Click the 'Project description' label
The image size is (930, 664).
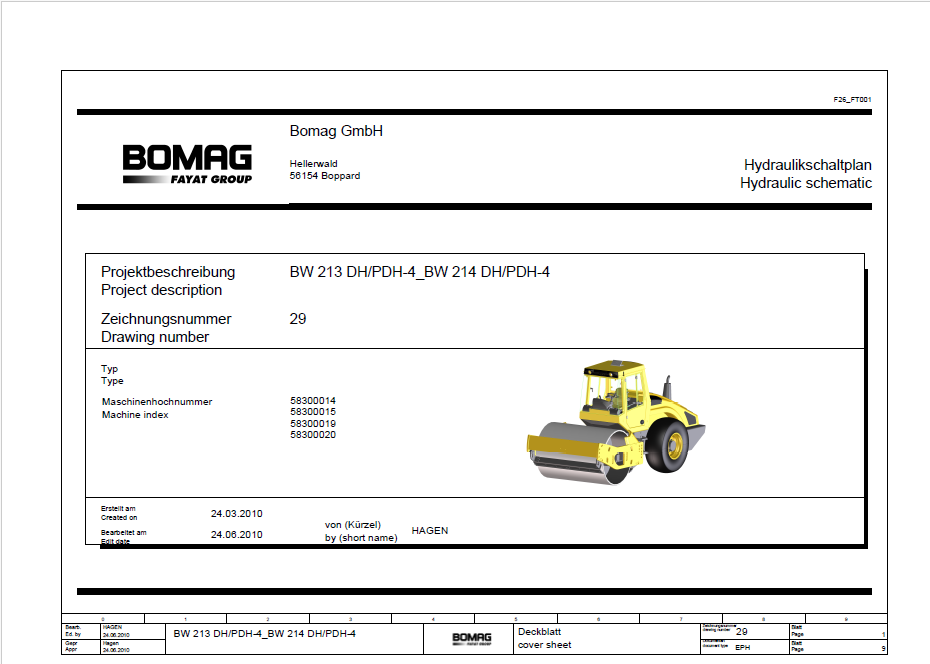161,290
